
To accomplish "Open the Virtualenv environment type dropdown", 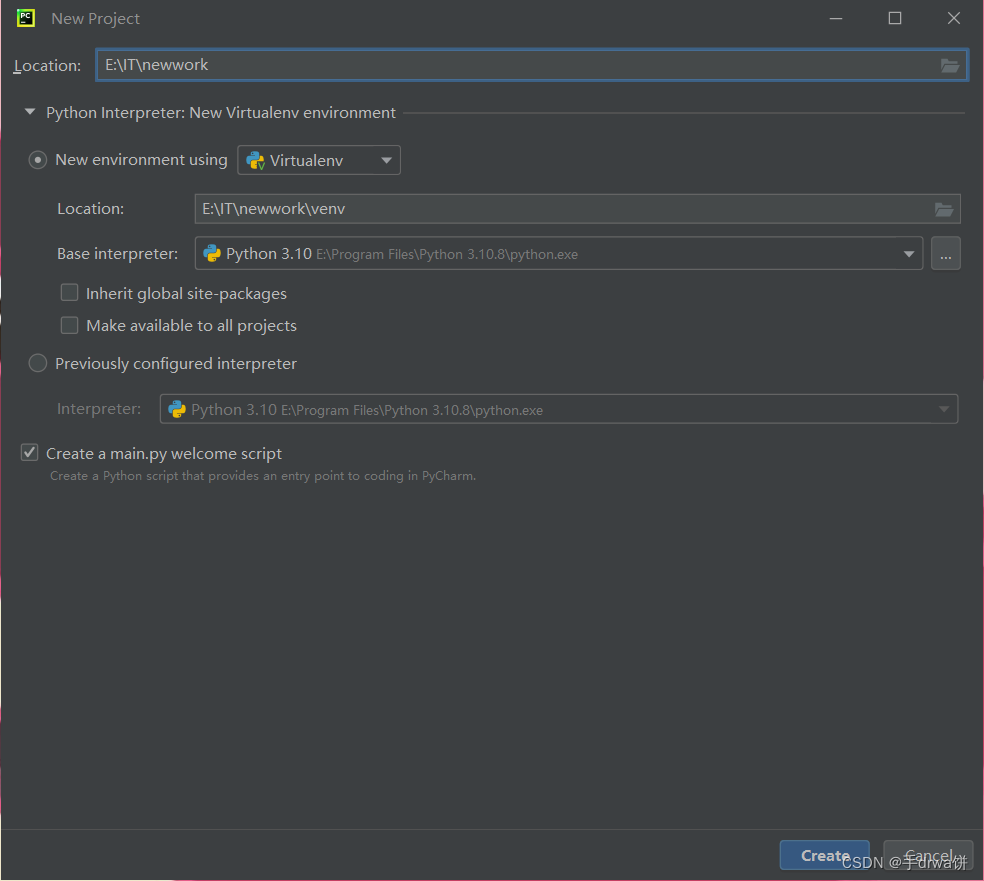I will coord(387,160).
